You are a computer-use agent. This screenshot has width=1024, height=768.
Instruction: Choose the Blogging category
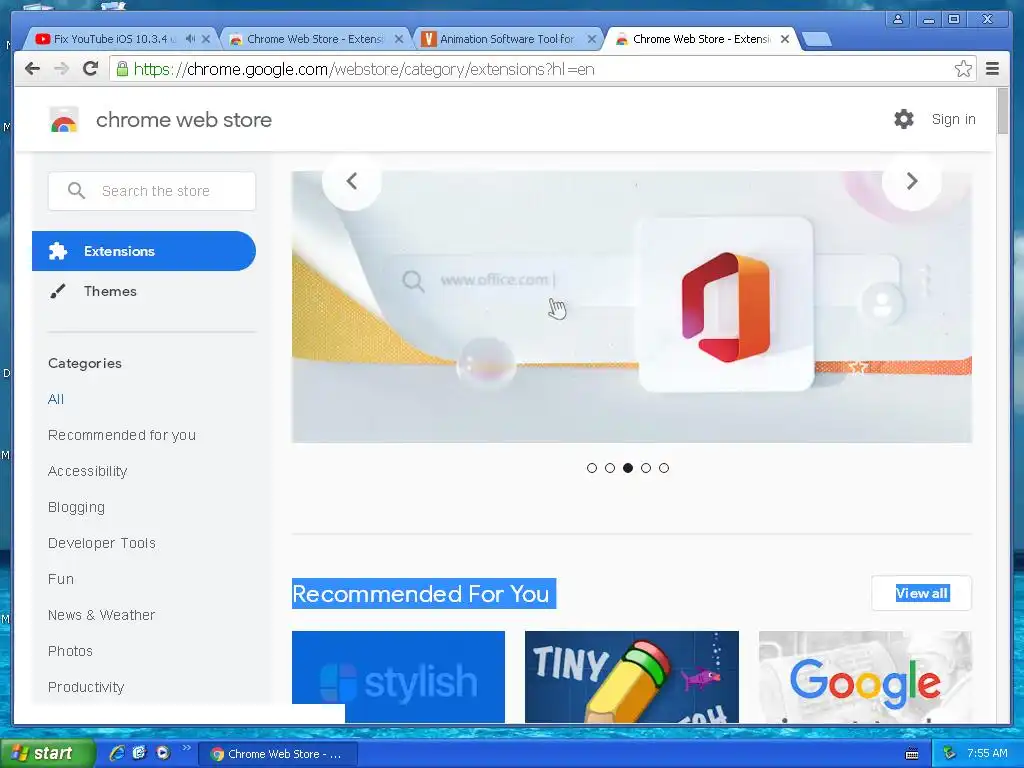(76, 507)
